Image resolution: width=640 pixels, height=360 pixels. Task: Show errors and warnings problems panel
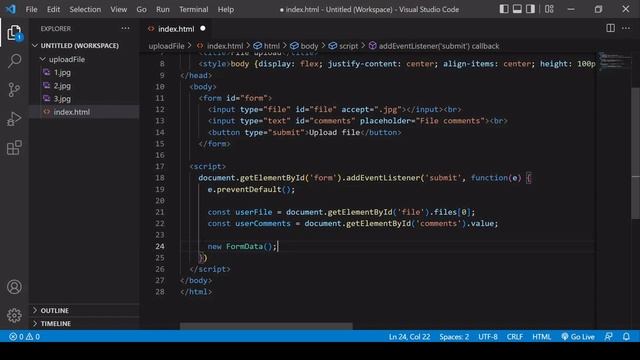pyautogui.click(x=24, y=337)
